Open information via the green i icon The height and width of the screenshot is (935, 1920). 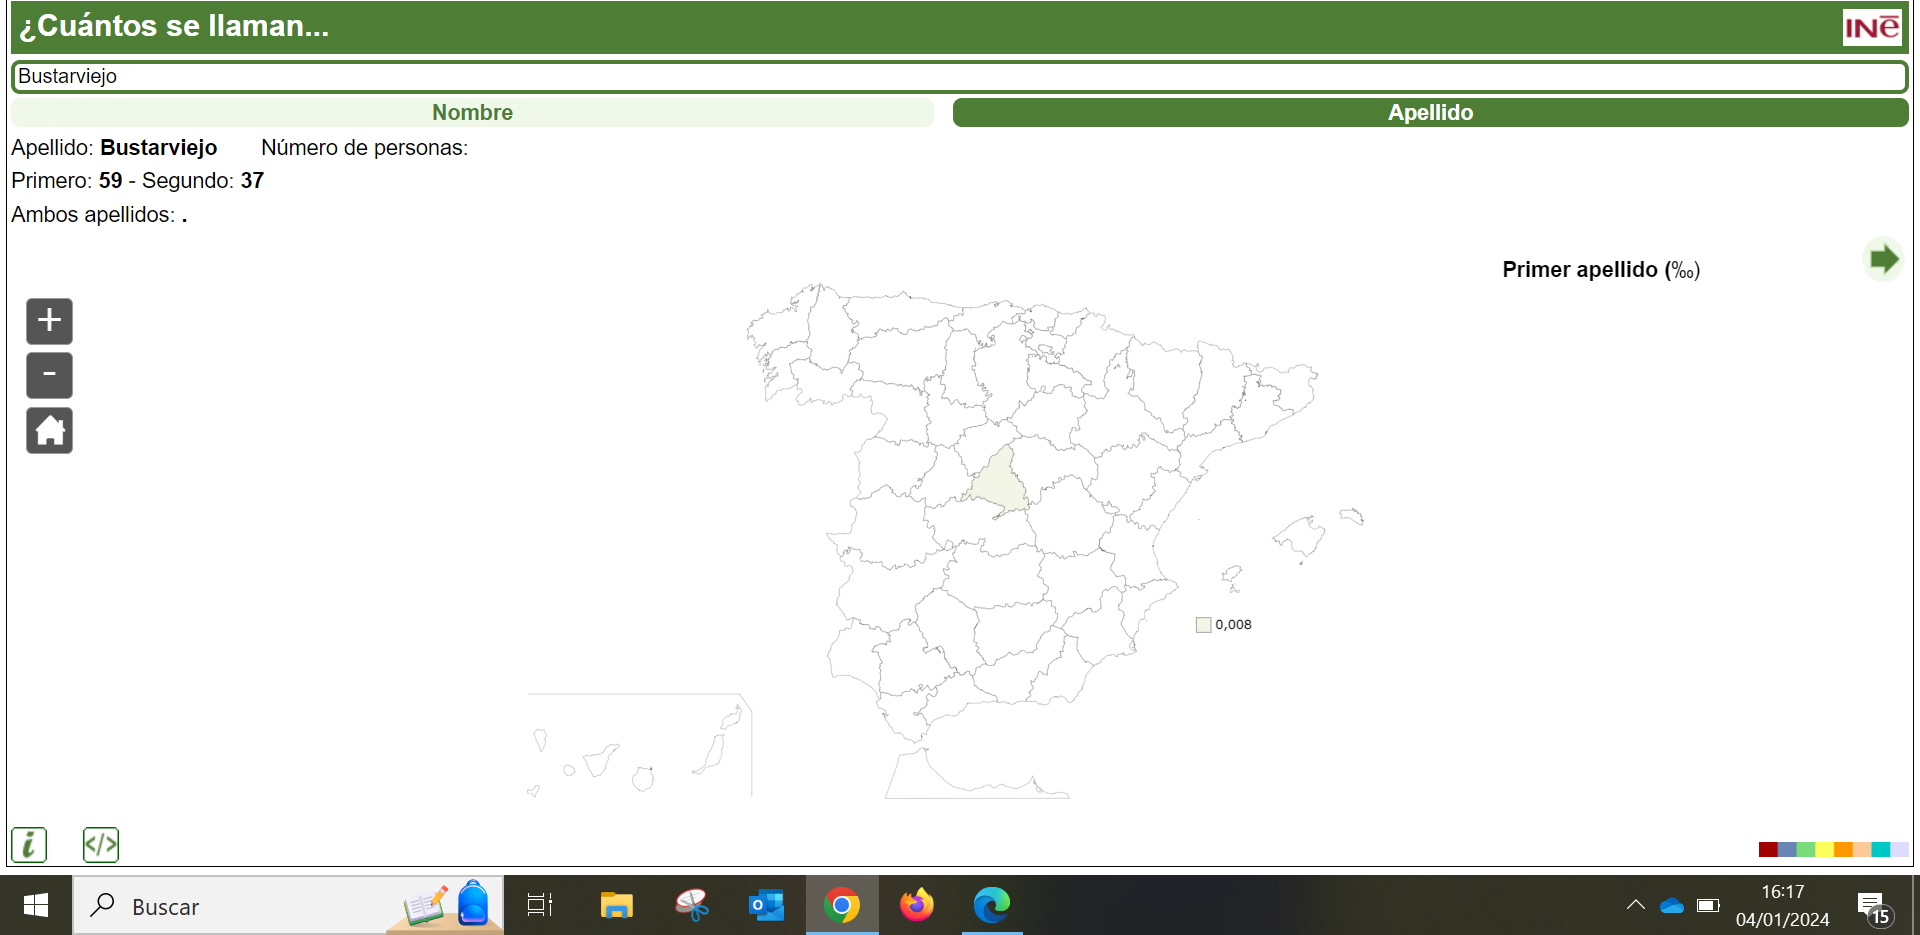pos(28,845)
